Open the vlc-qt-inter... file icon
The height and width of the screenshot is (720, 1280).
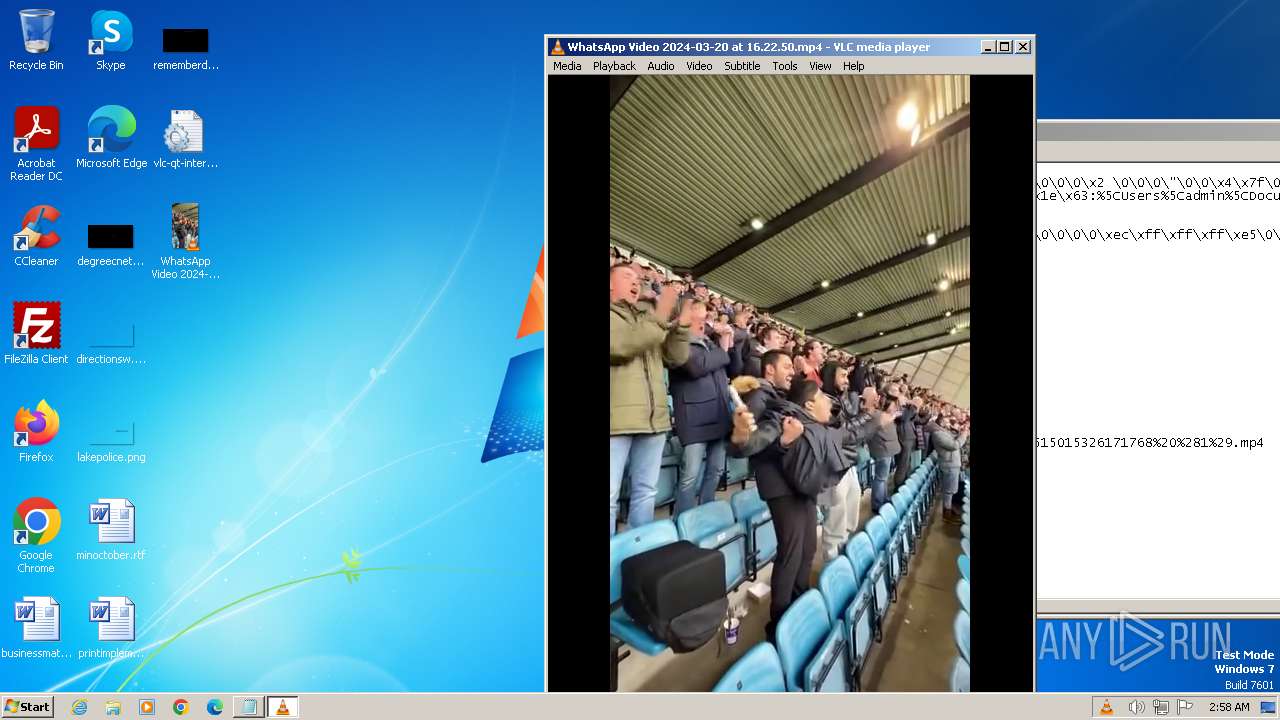[x=185, y=138]
